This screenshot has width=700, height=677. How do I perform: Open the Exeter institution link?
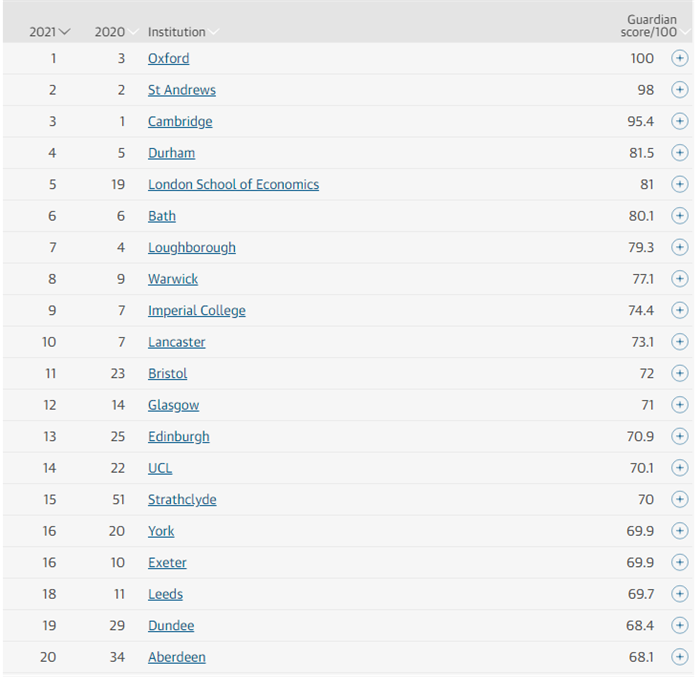point(167,562)
